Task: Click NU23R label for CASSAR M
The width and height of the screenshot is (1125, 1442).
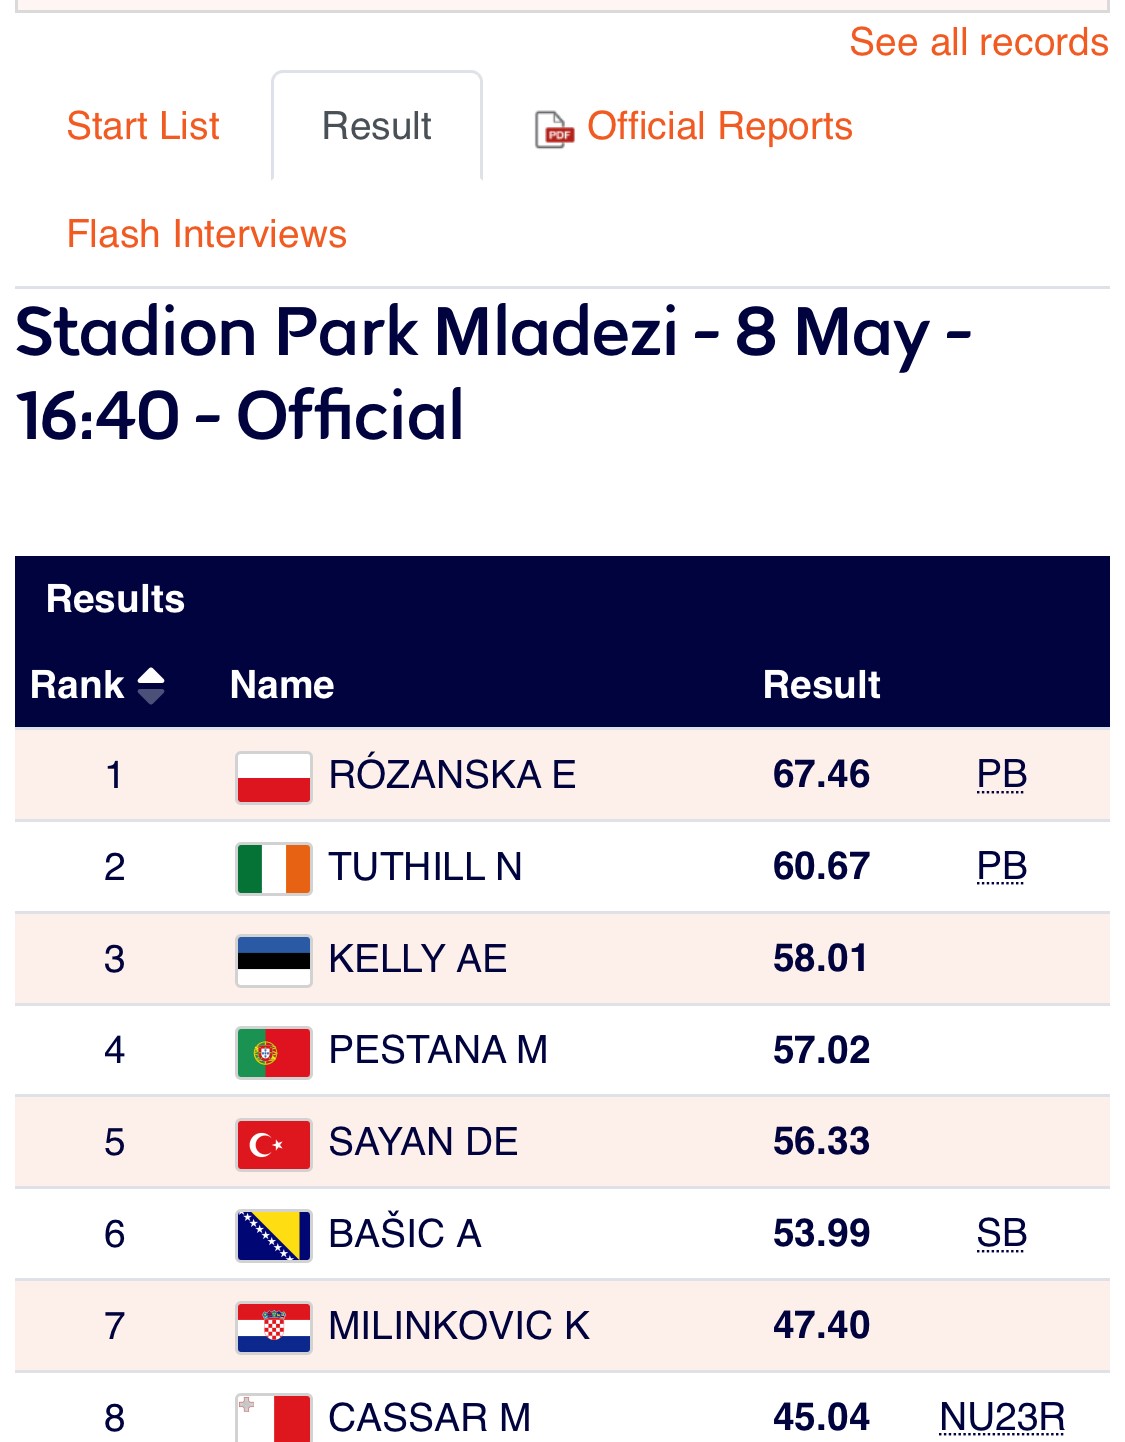Action: [1003, 1417]
